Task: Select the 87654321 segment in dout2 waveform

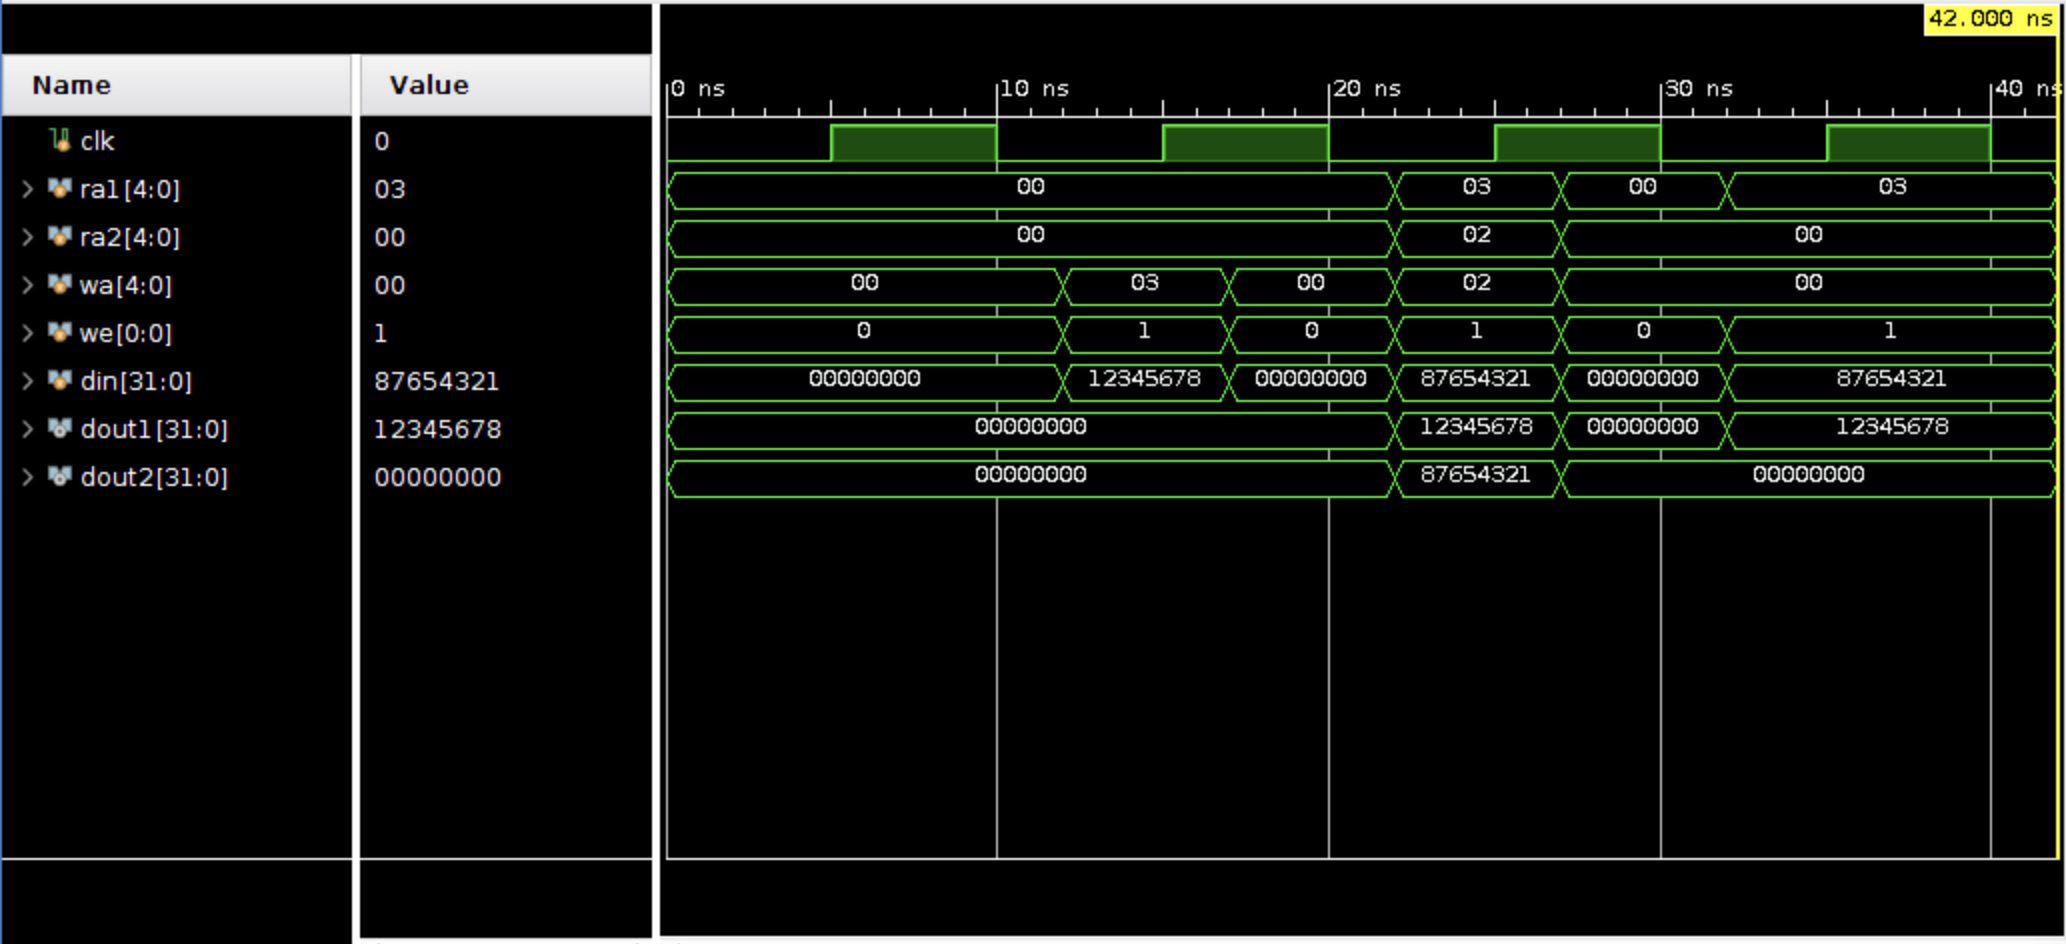Action: tap(1476, 476)
